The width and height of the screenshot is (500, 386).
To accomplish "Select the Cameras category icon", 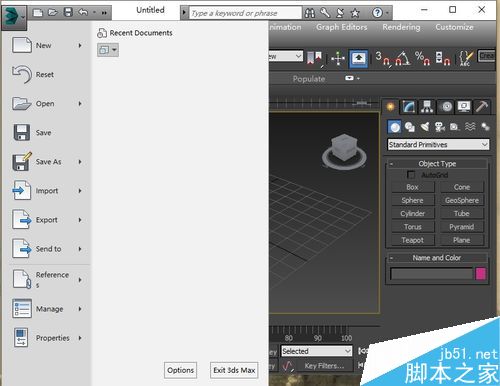I will tap(440, 127).
